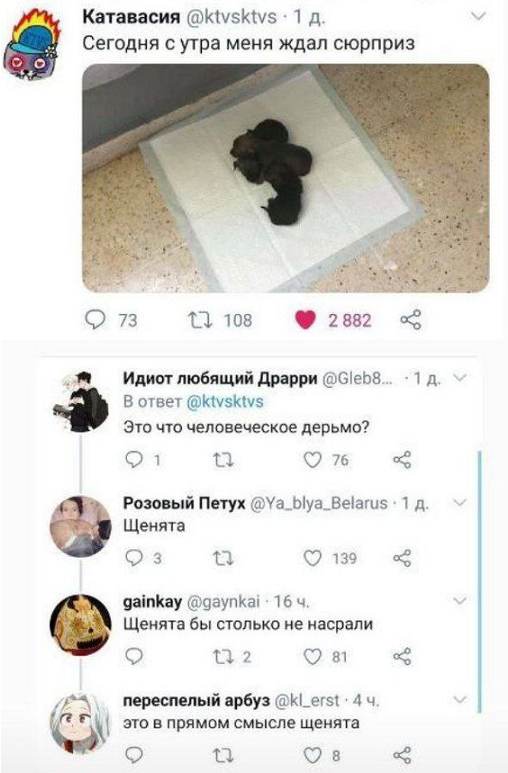
Task: Retweet gainkay's reply with 2 retweets
Action: 223,657
